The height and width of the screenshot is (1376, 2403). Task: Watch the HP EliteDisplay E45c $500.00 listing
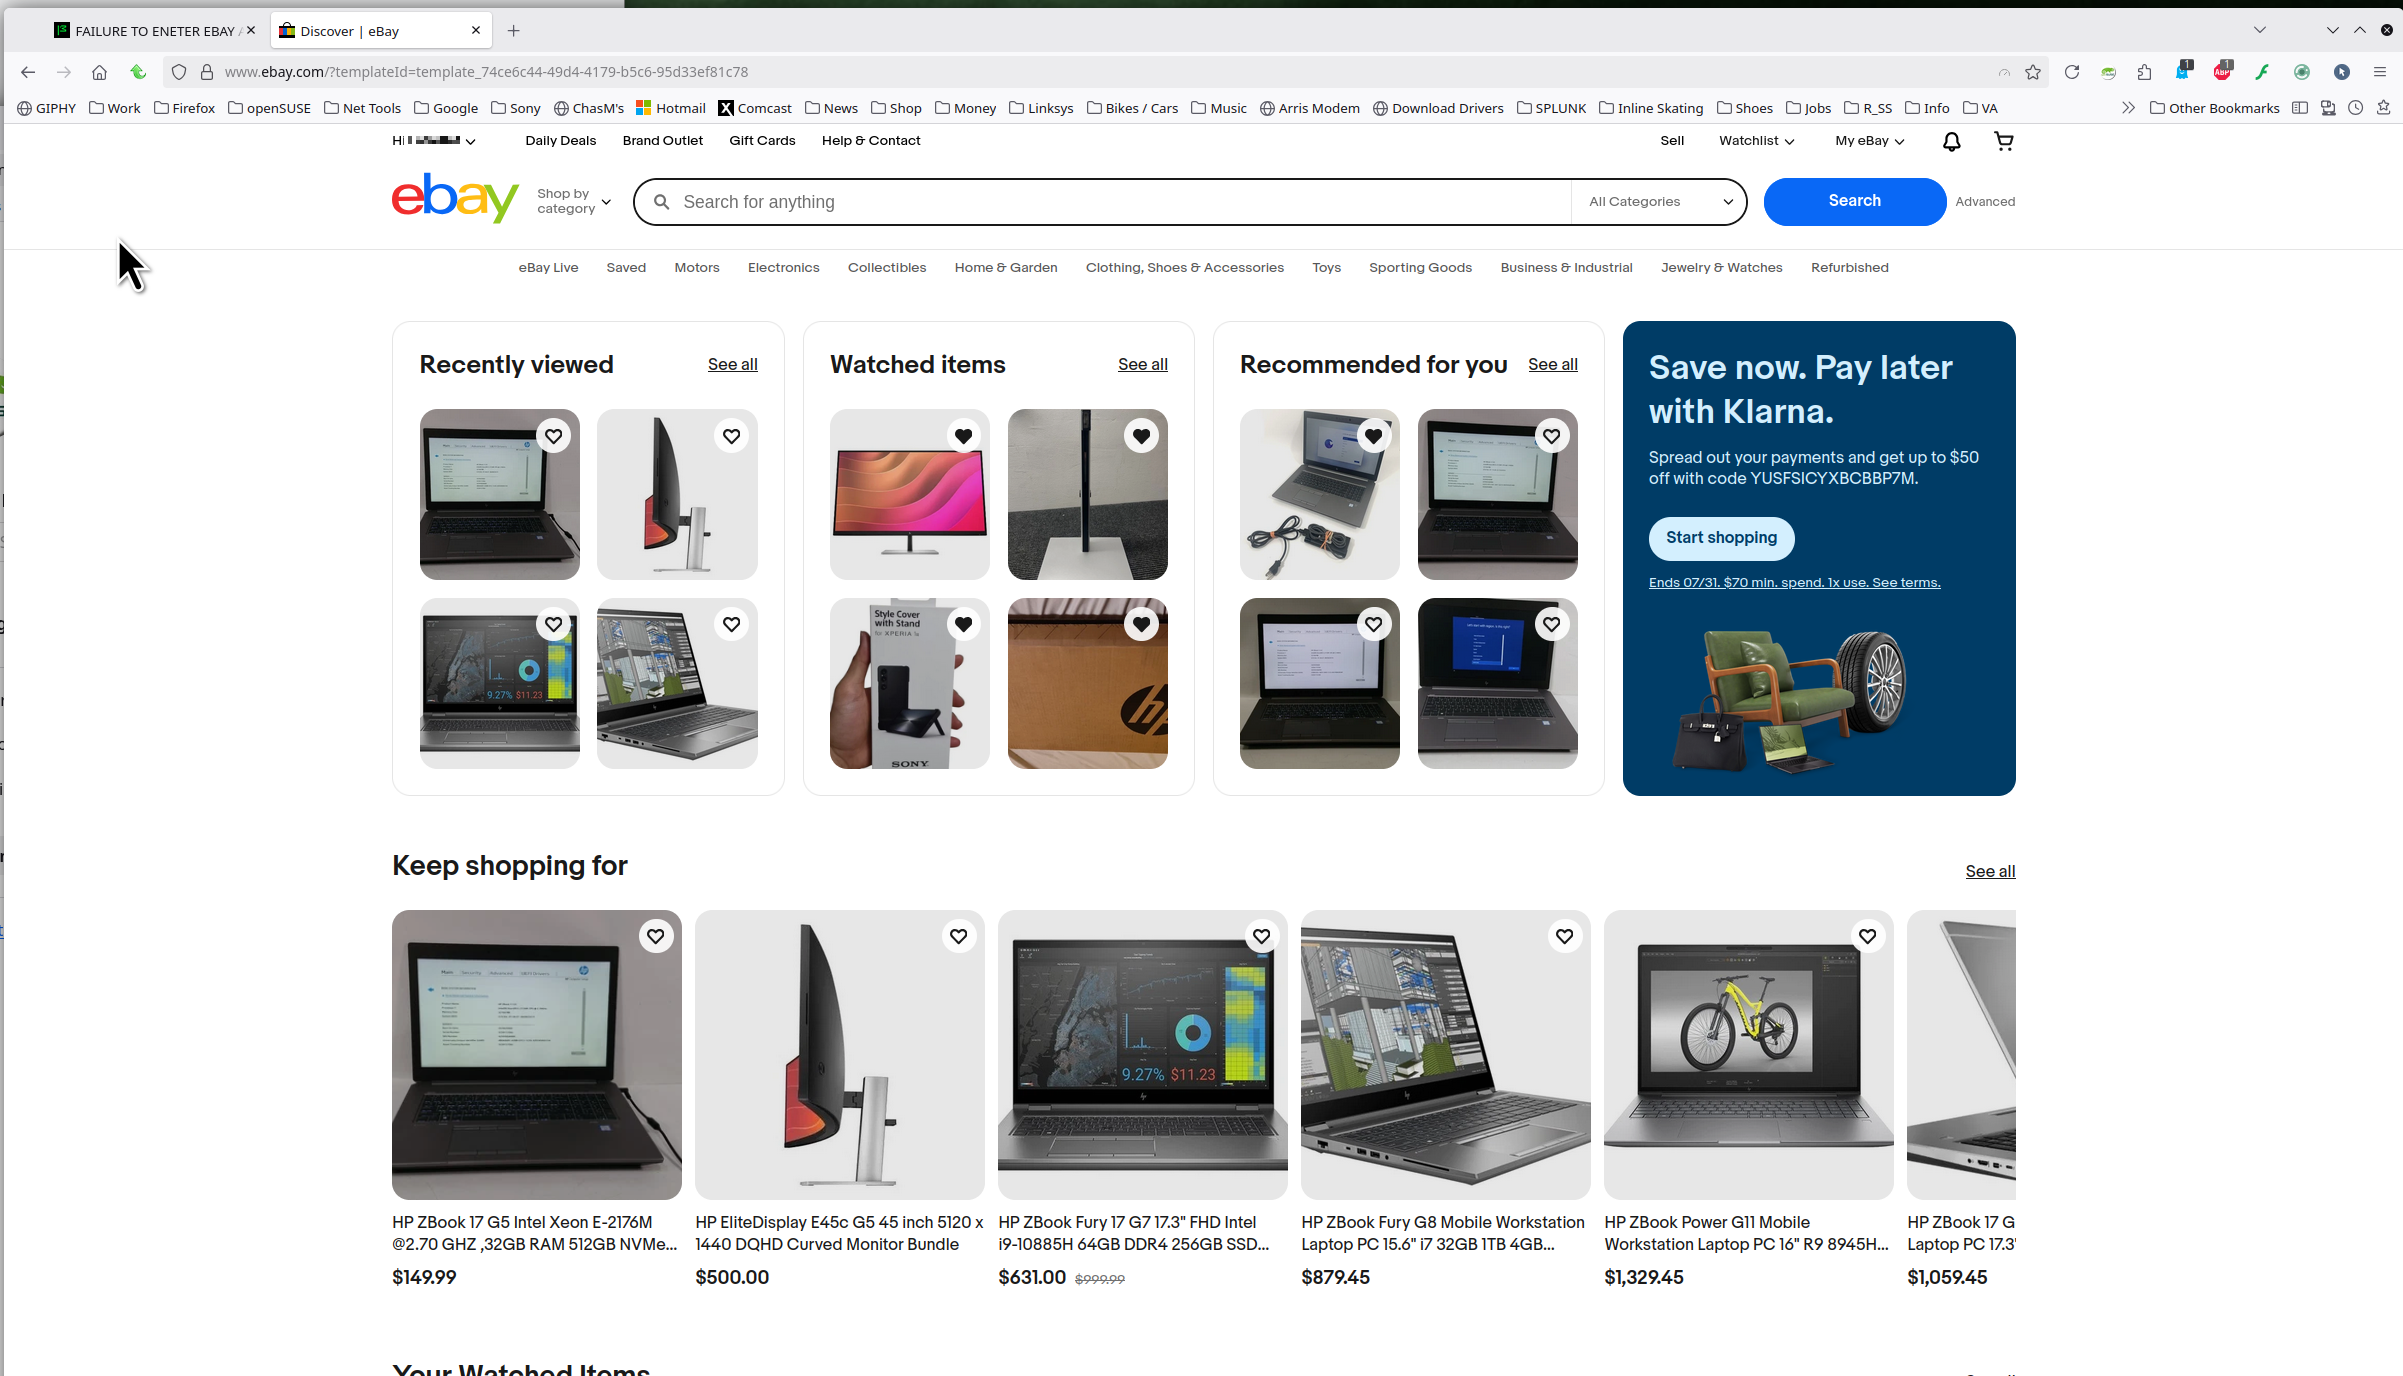tap(958, 936)
